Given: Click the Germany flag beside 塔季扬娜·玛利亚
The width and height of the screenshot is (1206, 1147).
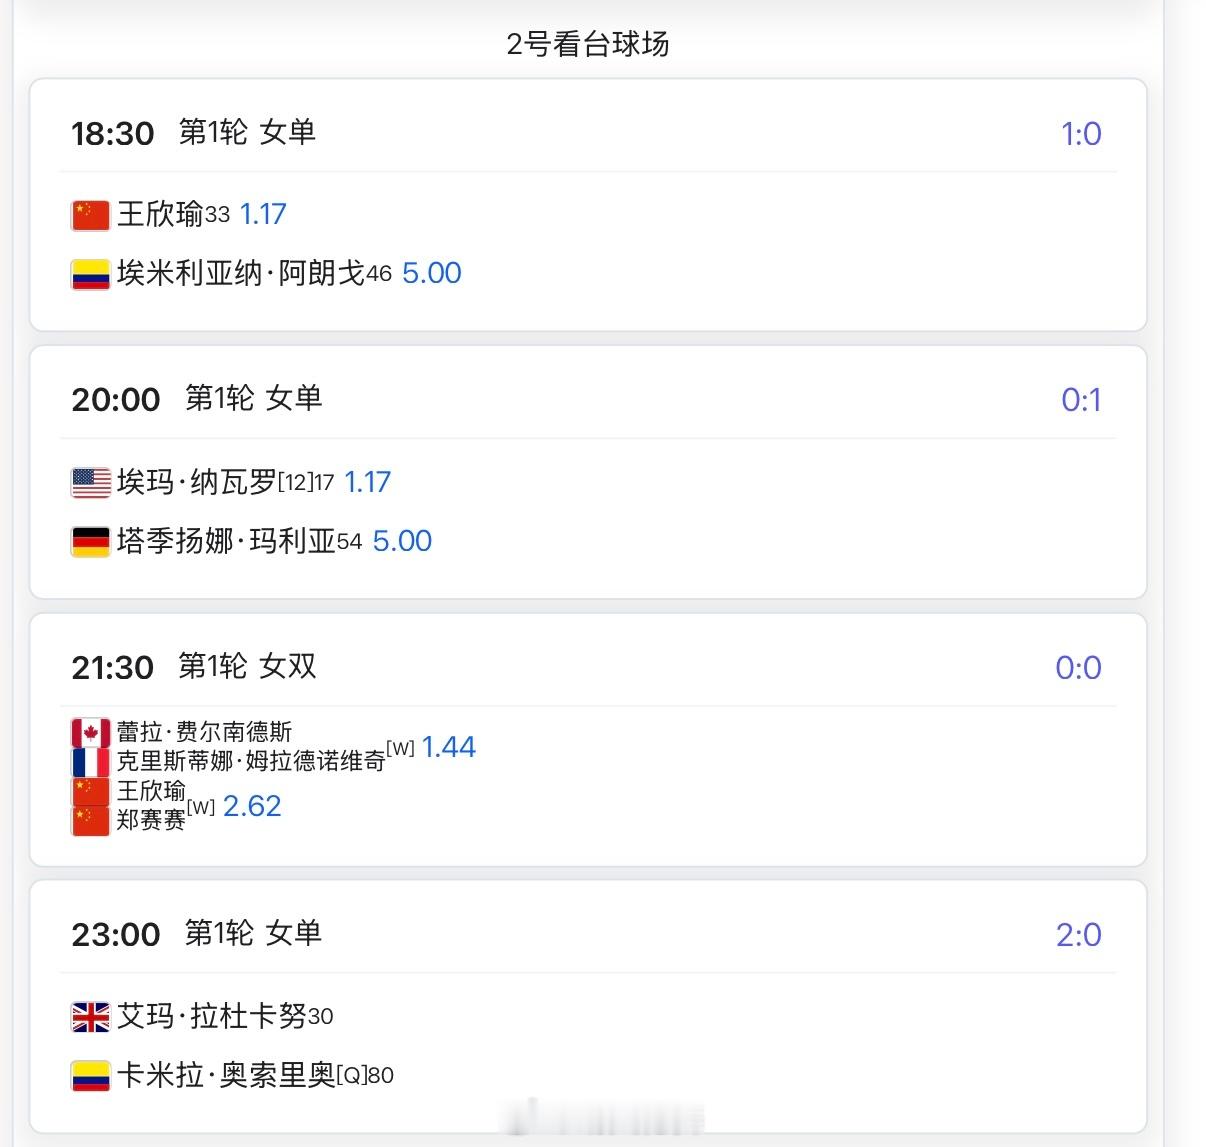Looking at the screenshot, I should [90, 541].
